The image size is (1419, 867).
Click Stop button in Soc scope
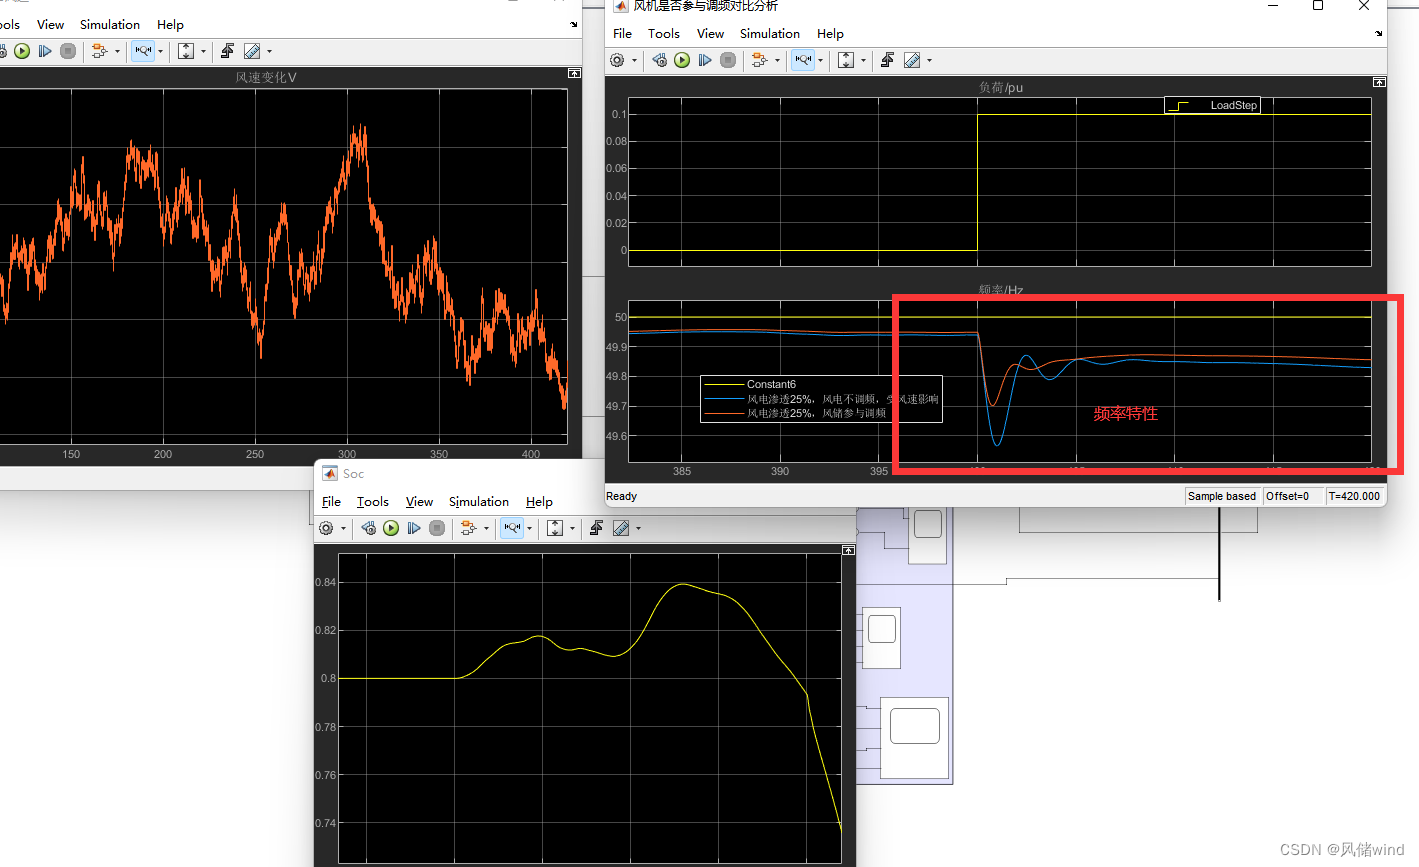click(437, 528)
